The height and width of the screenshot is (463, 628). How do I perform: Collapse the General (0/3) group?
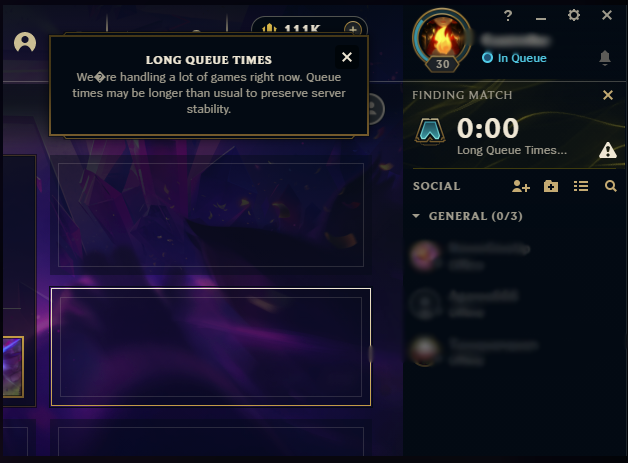(x=416, y=216)
